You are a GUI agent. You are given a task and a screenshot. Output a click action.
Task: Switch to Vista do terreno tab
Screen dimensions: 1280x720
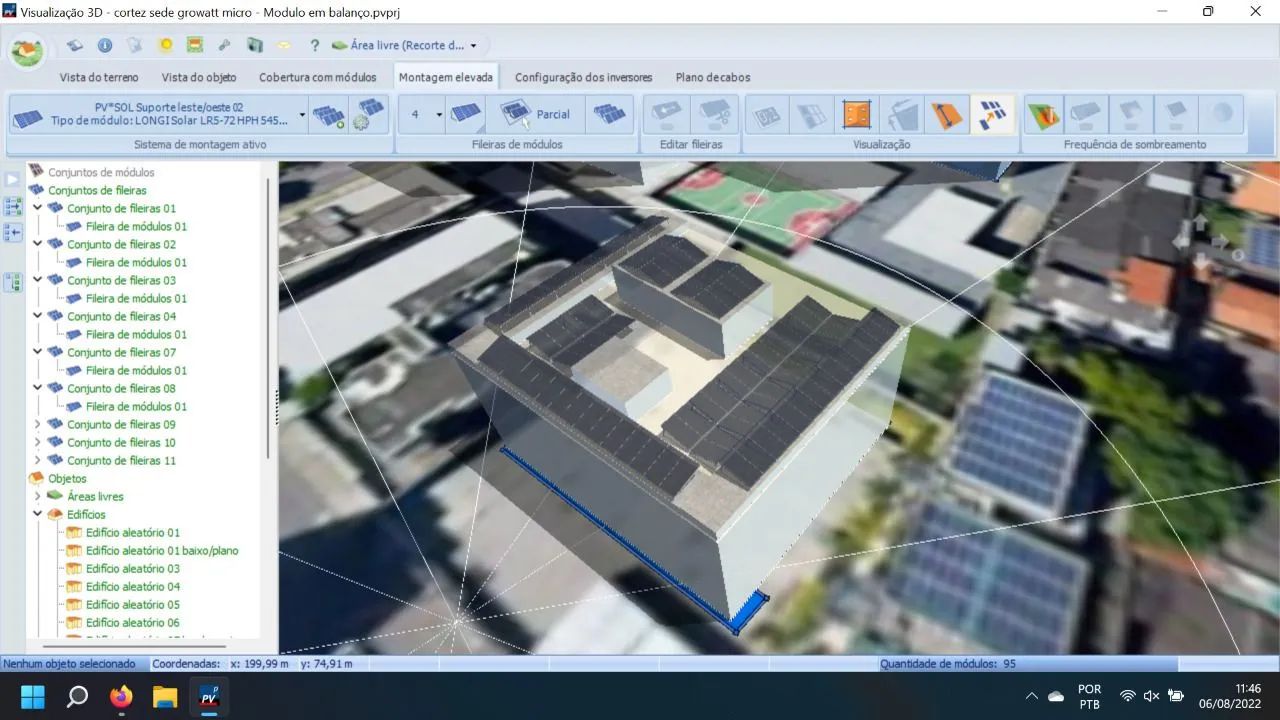(99, 77)
